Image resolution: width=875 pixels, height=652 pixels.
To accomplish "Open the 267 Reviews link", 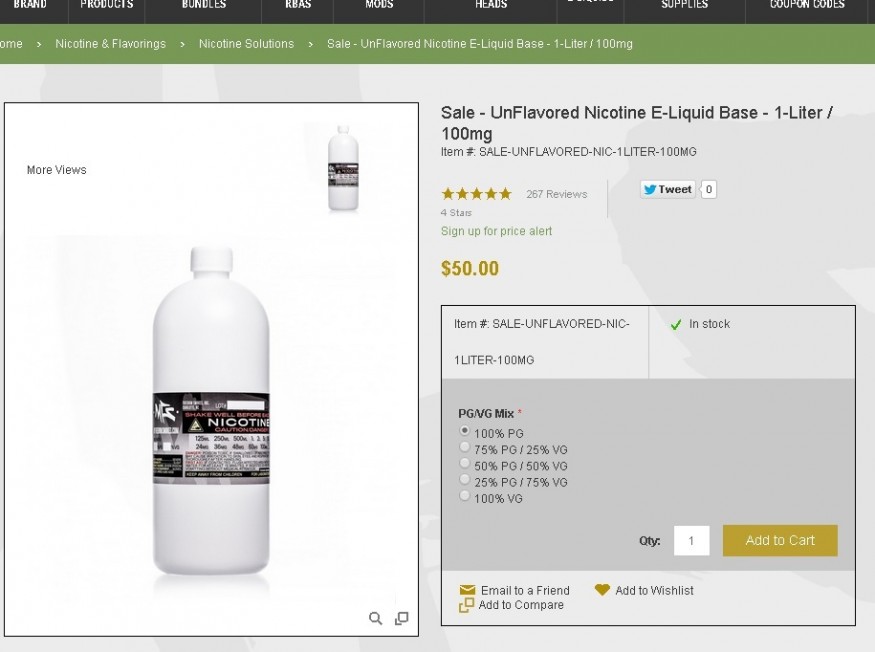I will click(556, 194).
